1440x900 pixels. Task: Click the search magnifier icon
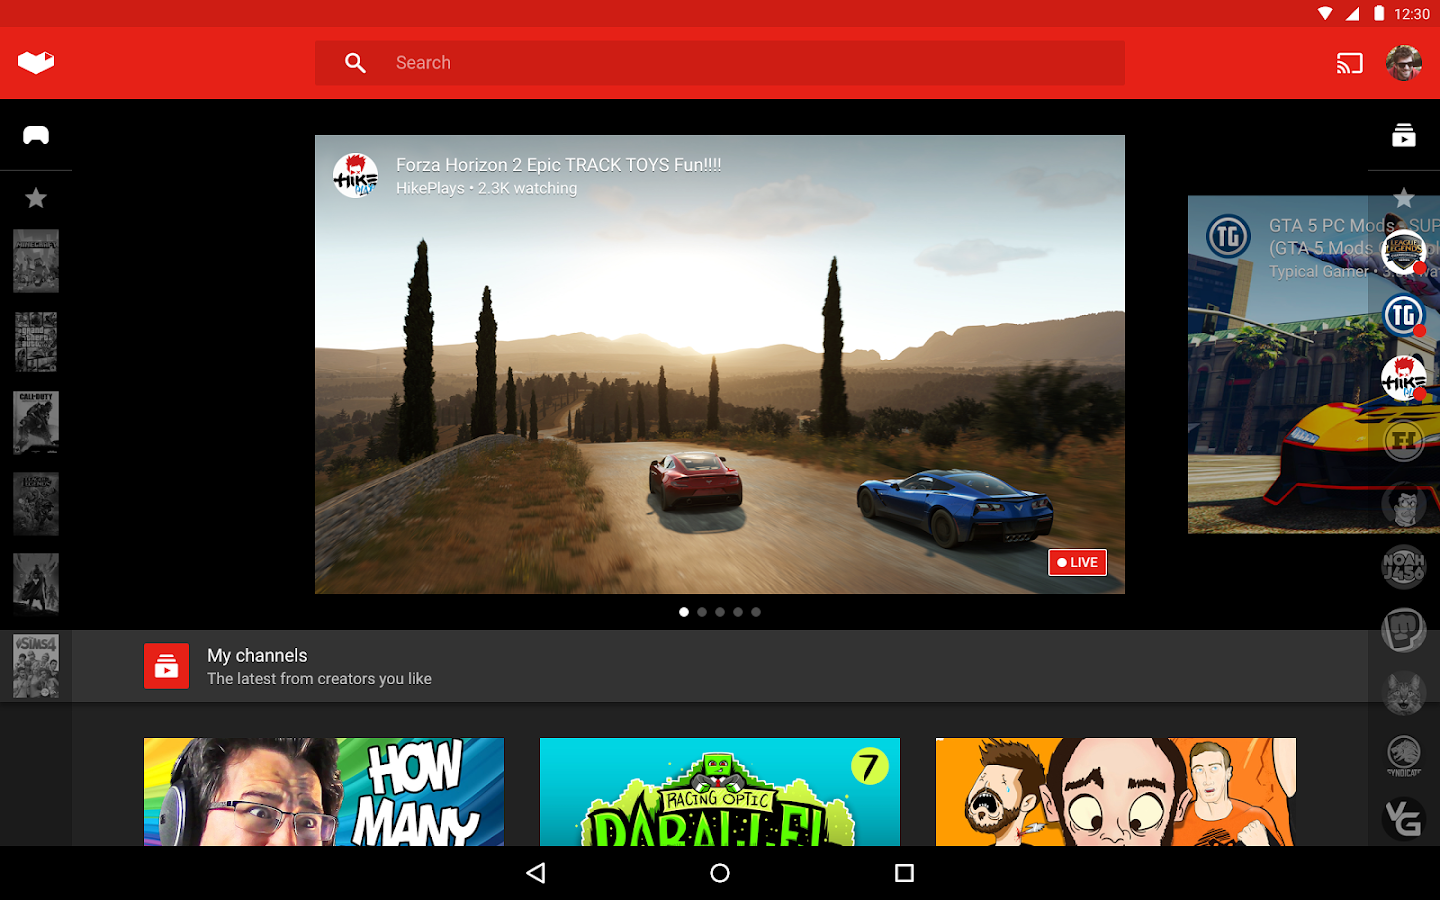[355, 63]
